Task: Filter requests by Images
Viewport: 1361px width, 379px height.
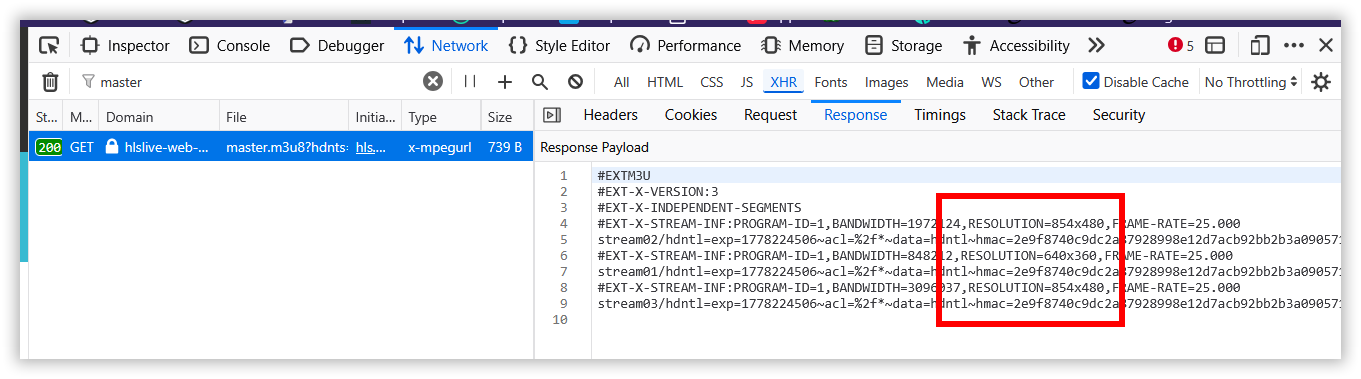Action: 886,82
